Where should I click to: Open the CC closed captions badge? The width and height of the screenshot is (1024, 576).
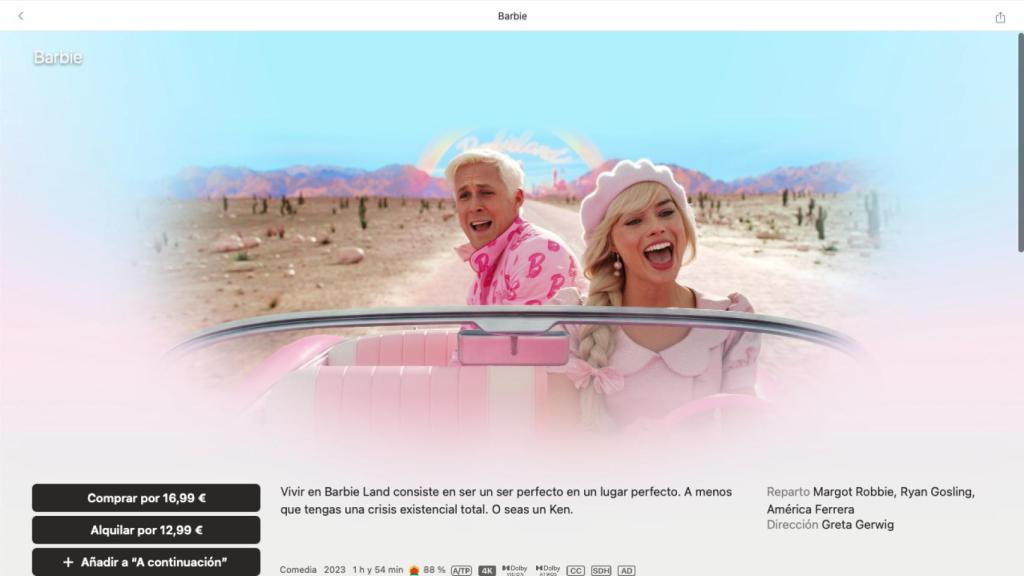[x=575, y=570]
